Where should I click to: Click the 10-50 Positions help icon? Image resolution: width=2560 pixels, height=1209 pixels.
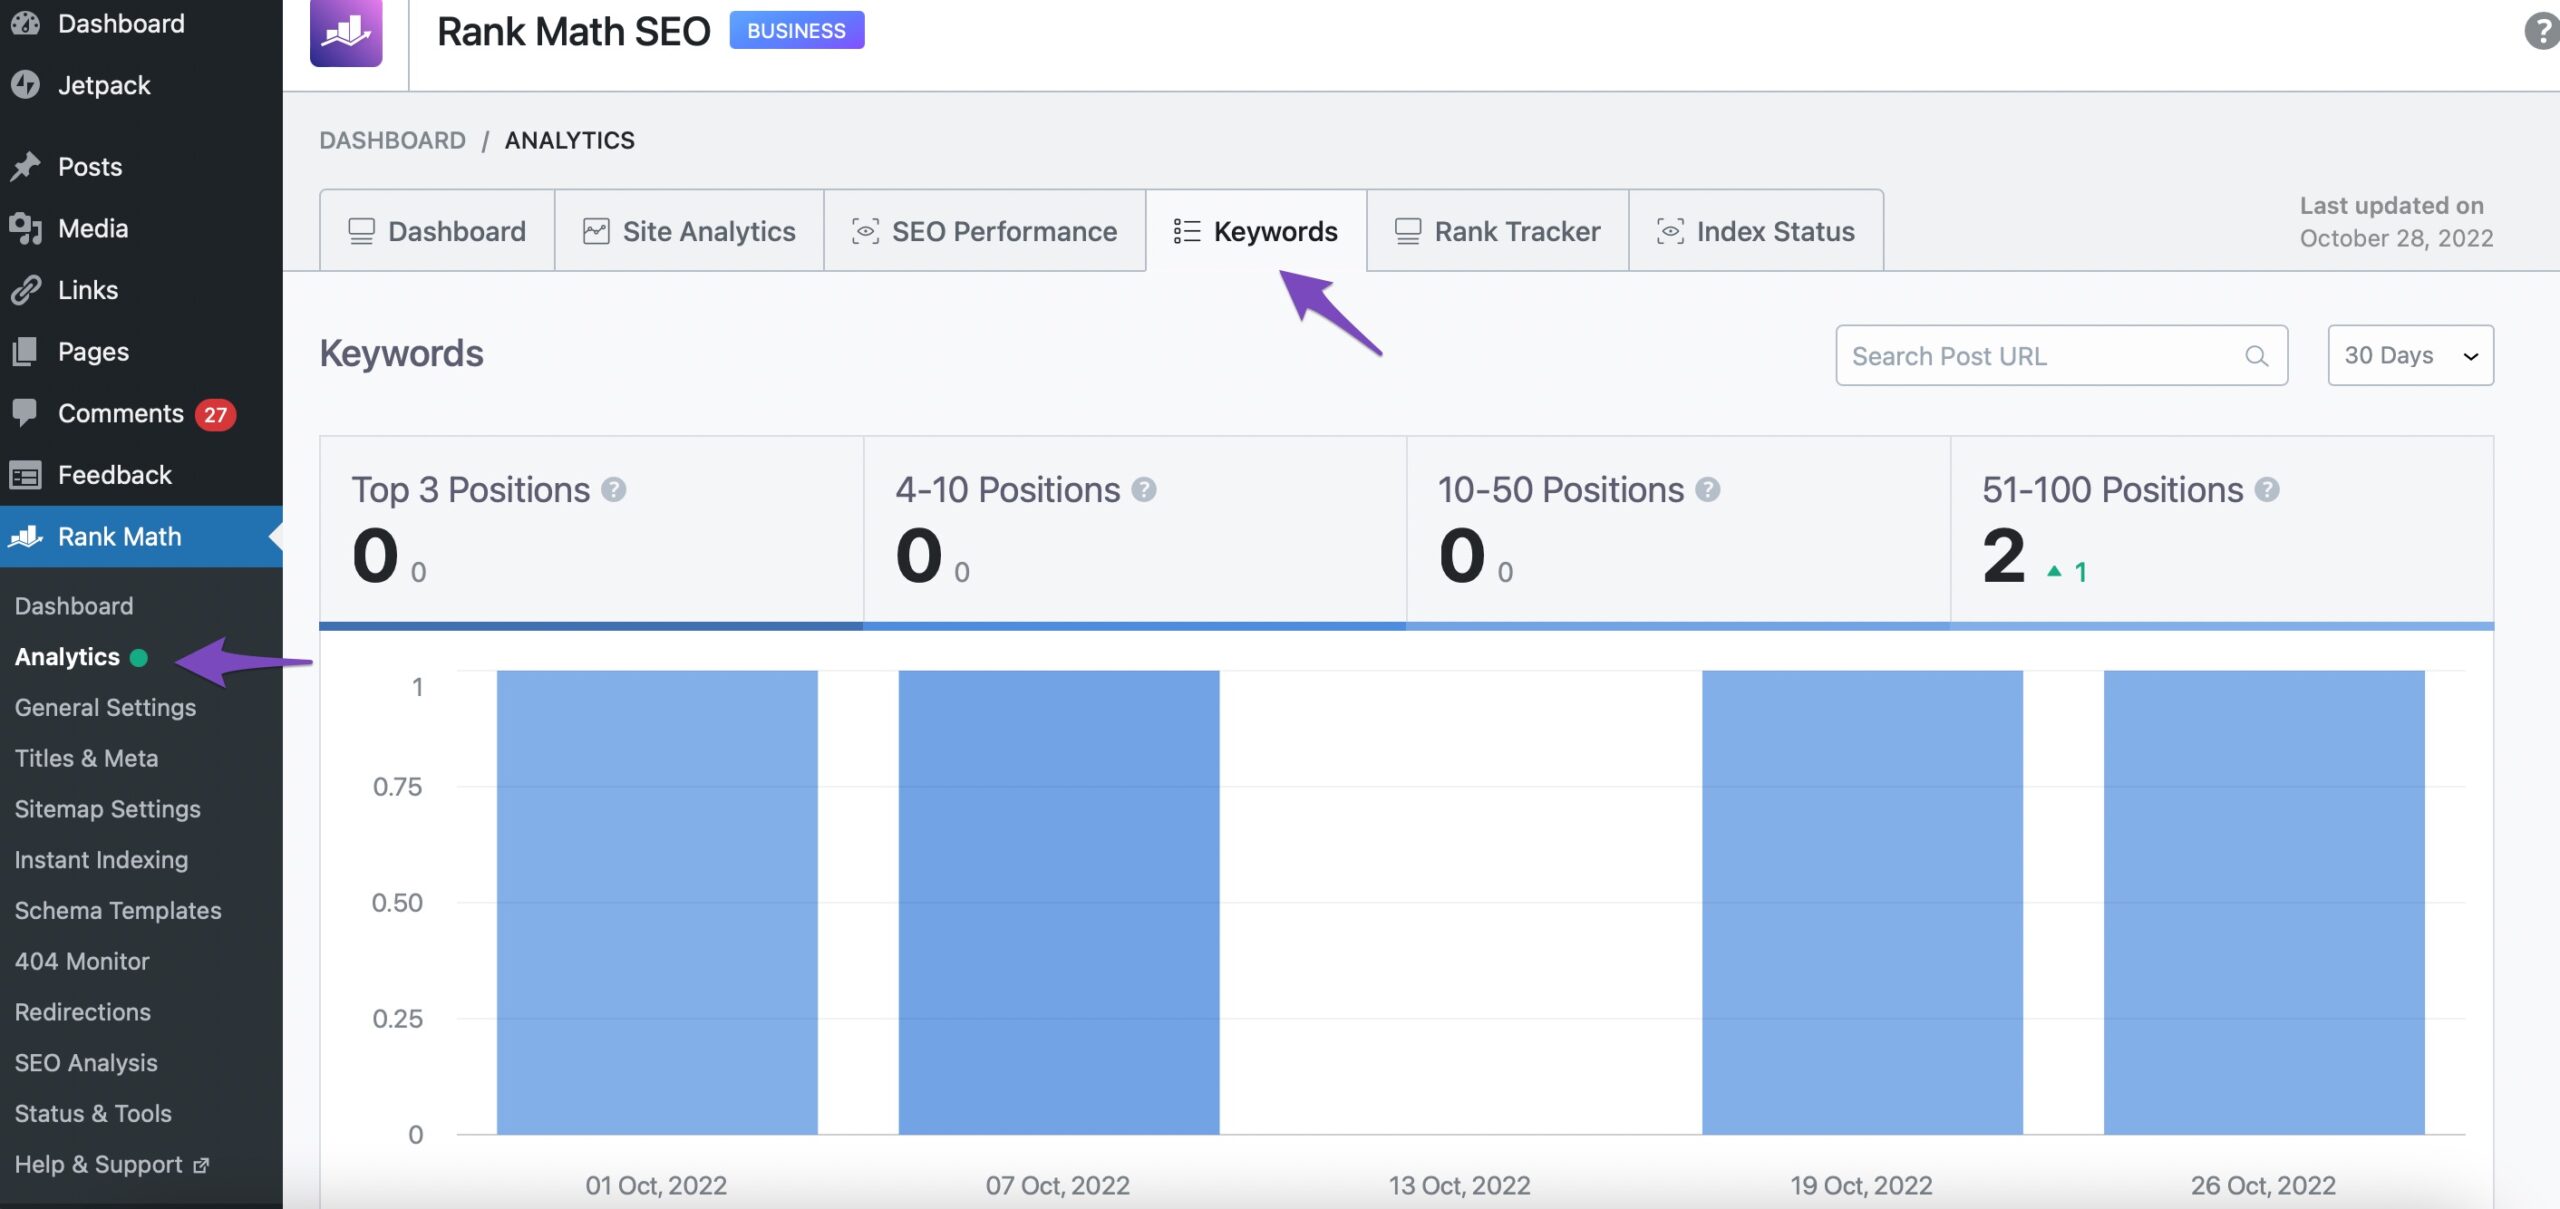[1708, 490]
